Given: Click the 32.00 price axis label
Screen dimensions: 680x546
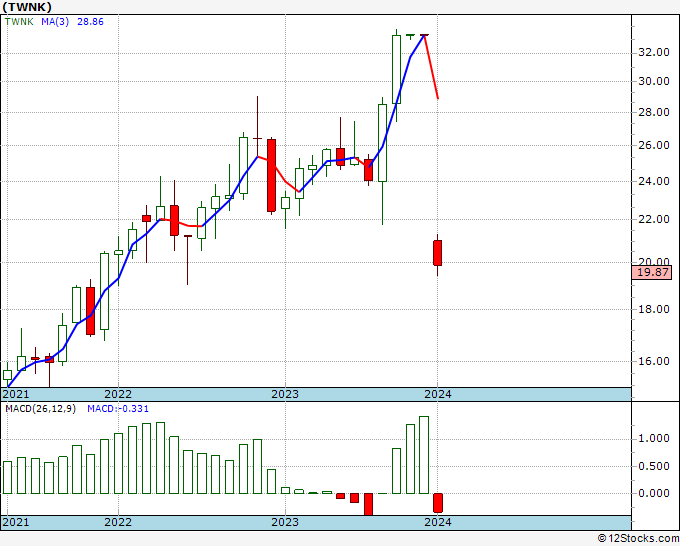Looking at the screenshot, I should [654, 52].
